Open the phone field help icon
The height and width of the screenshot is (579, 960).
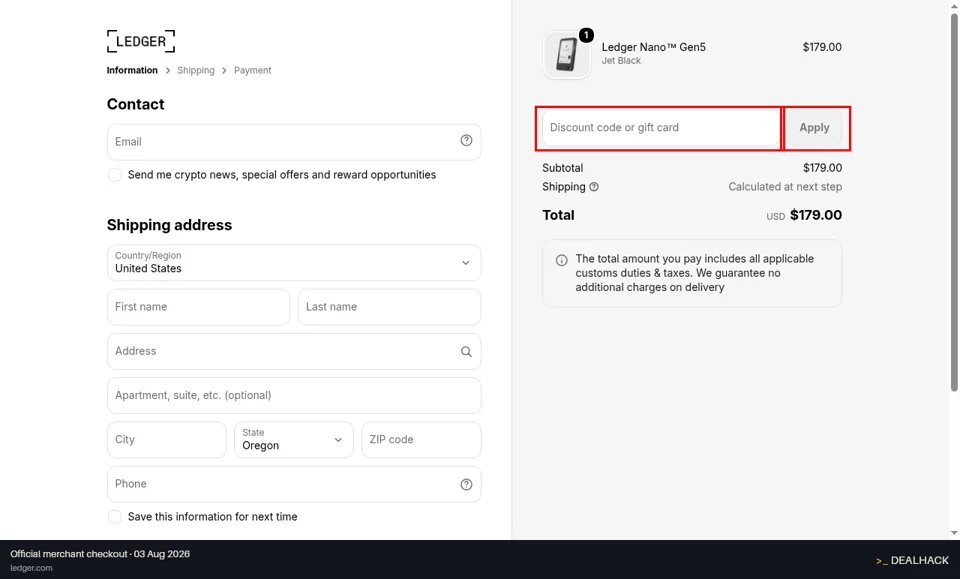tap(466, 484)
